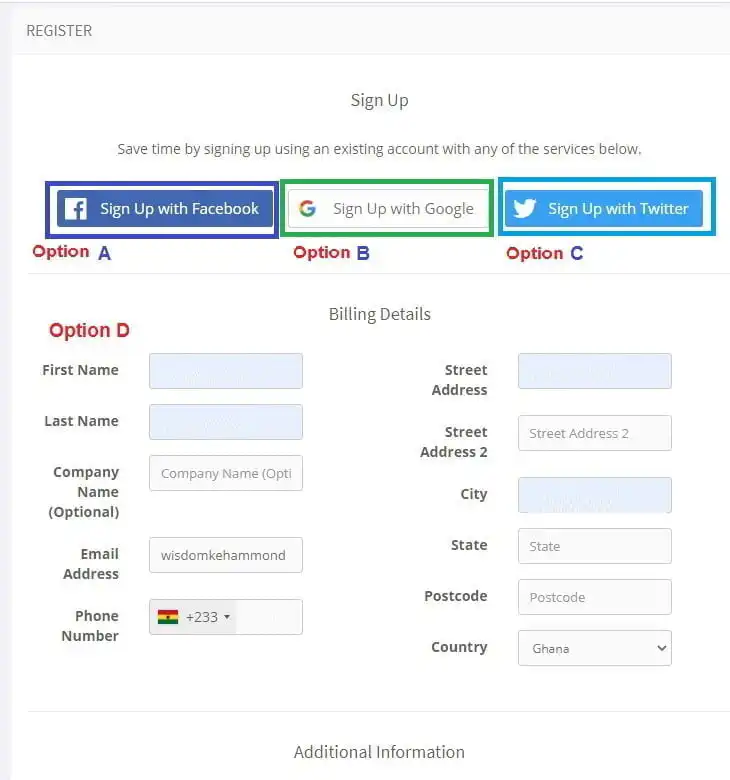The height and width of the screenshot is (780, 730).
Task: Focus the City input field
Action: click(594, 495)
